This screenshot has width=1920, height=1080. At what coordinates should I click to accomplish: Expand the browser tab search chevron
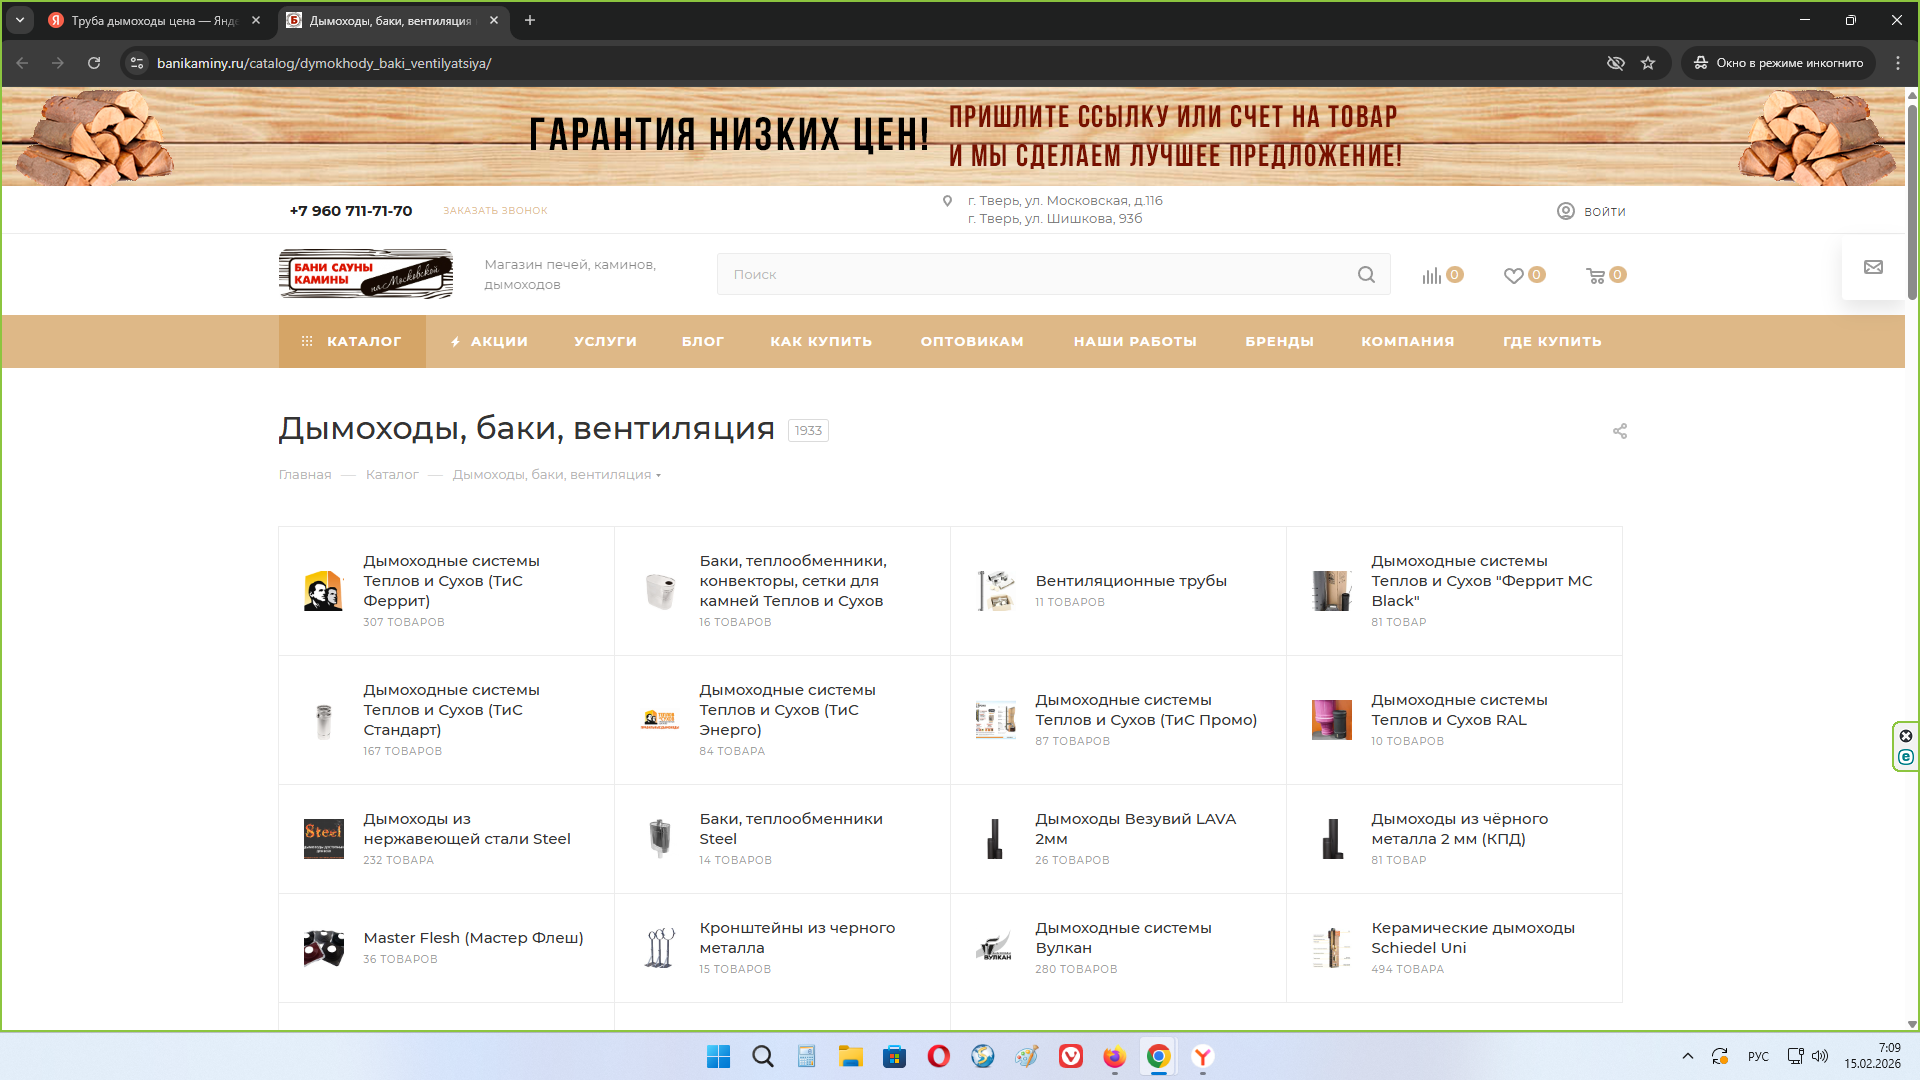tap(20, 20)
